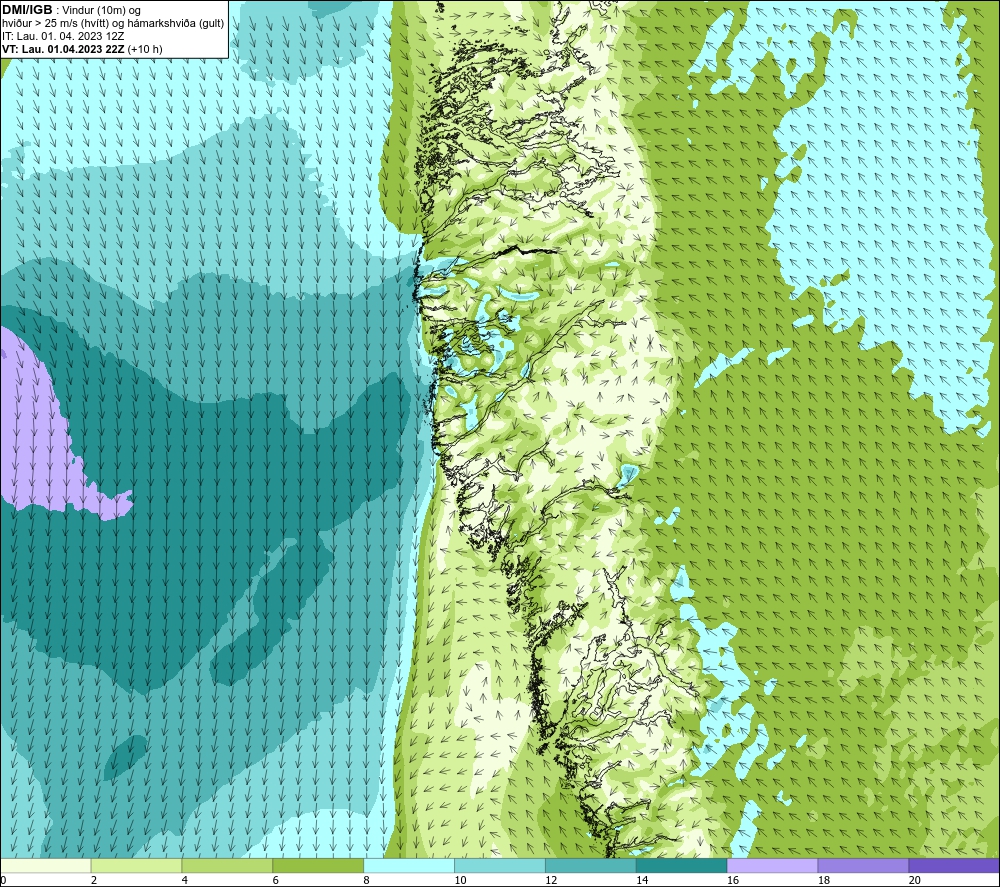The image size is (1000, 887).
Task: Click the '(+10 h)' forecast offset text
Action: (145, 49)
